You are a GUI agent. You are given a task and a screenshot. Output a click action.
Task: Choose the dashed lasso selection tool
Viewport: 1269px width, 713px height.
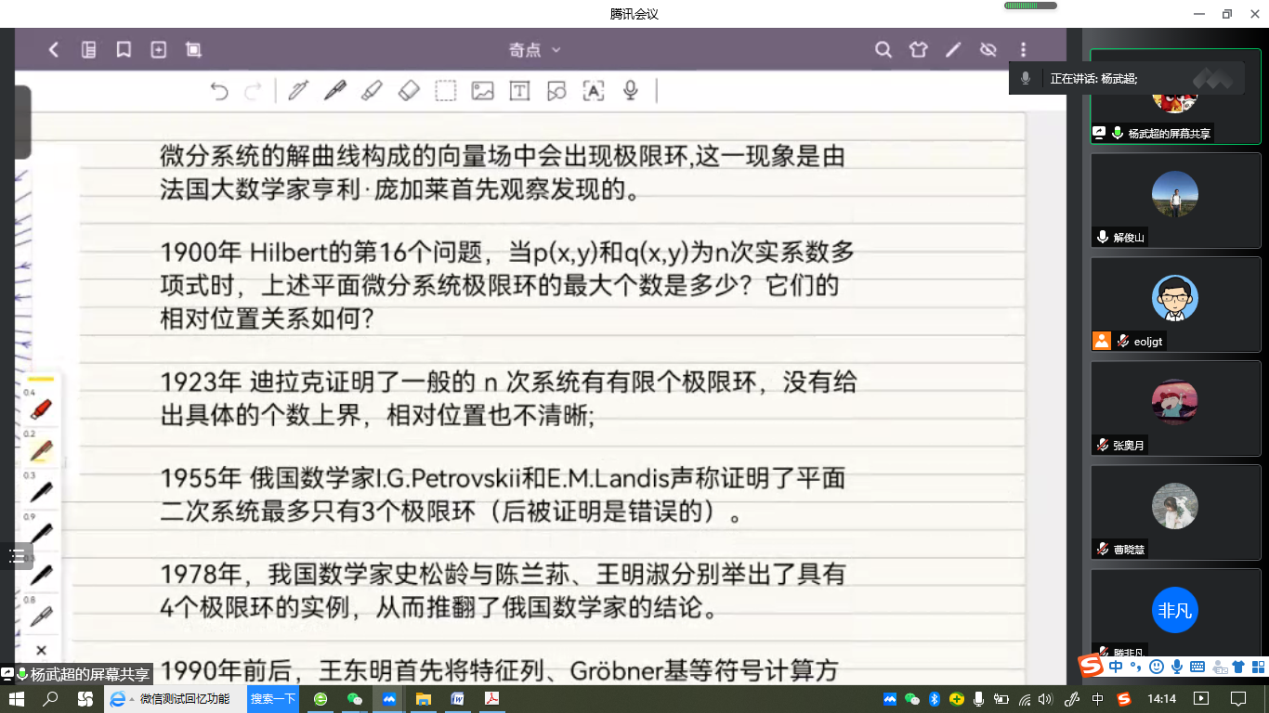tap(446, 91)
